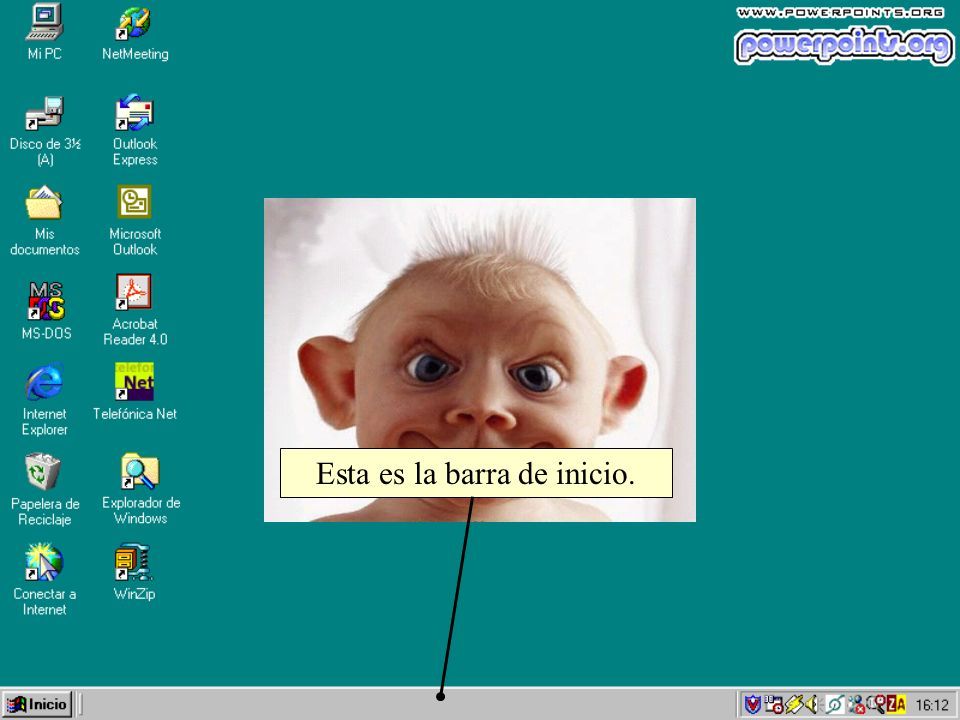Select the MS-DOS shortcut icon
Screen dimensions: 960x720
tap(46, 310)
